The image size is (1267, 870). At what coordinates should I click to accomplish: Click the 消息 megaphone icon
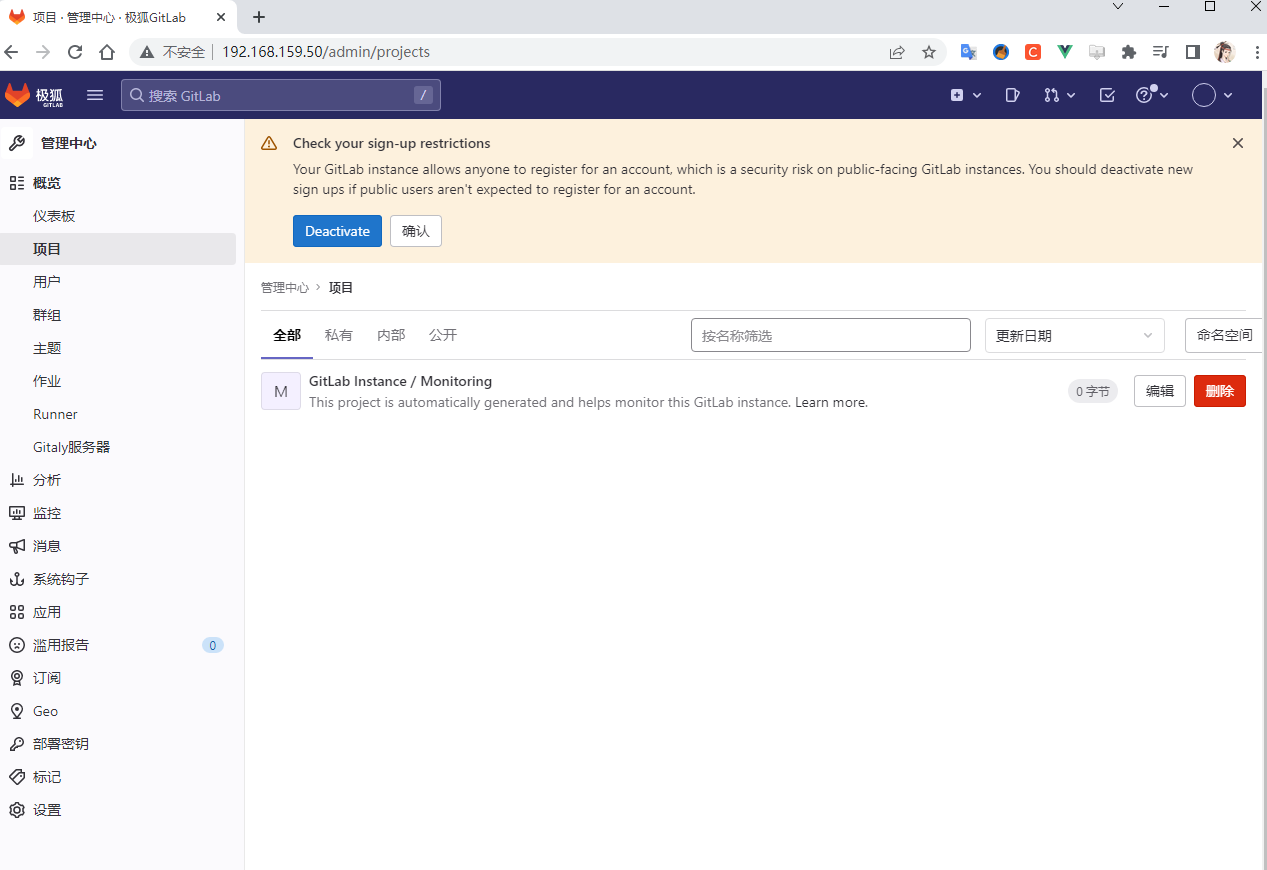coord(17,546)
